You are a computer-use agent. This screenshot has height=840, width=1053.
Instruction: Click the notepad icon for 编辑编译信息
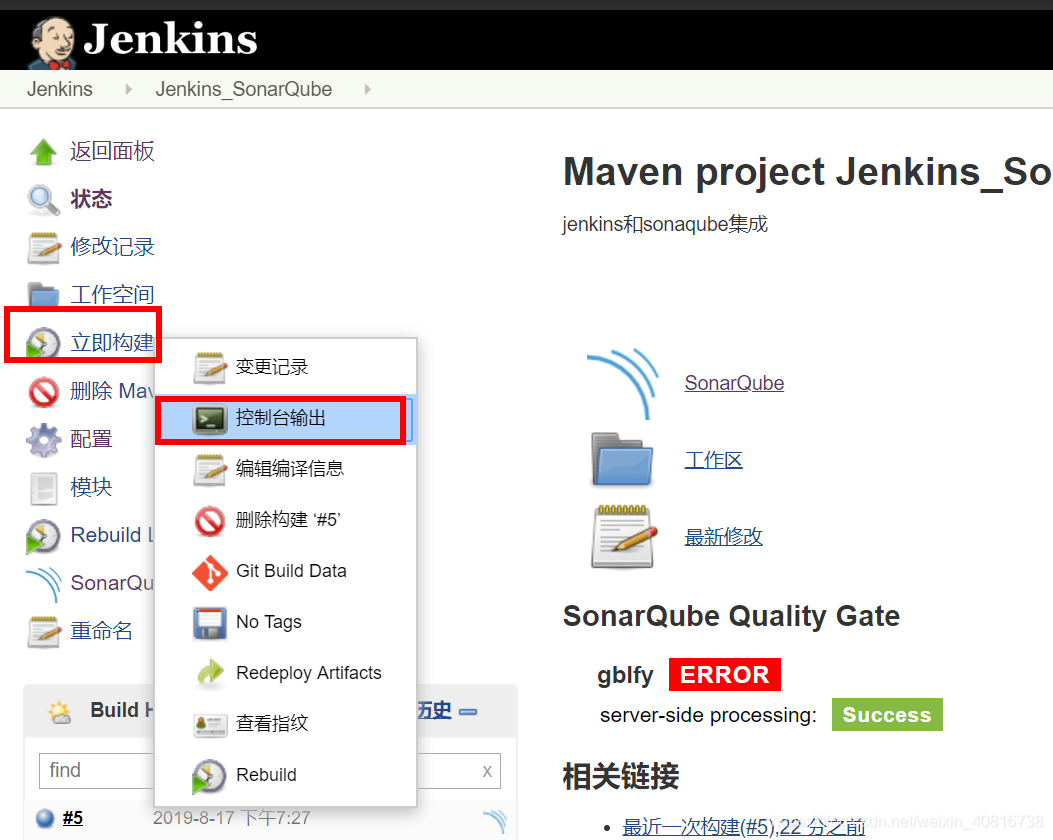point(210,469)
